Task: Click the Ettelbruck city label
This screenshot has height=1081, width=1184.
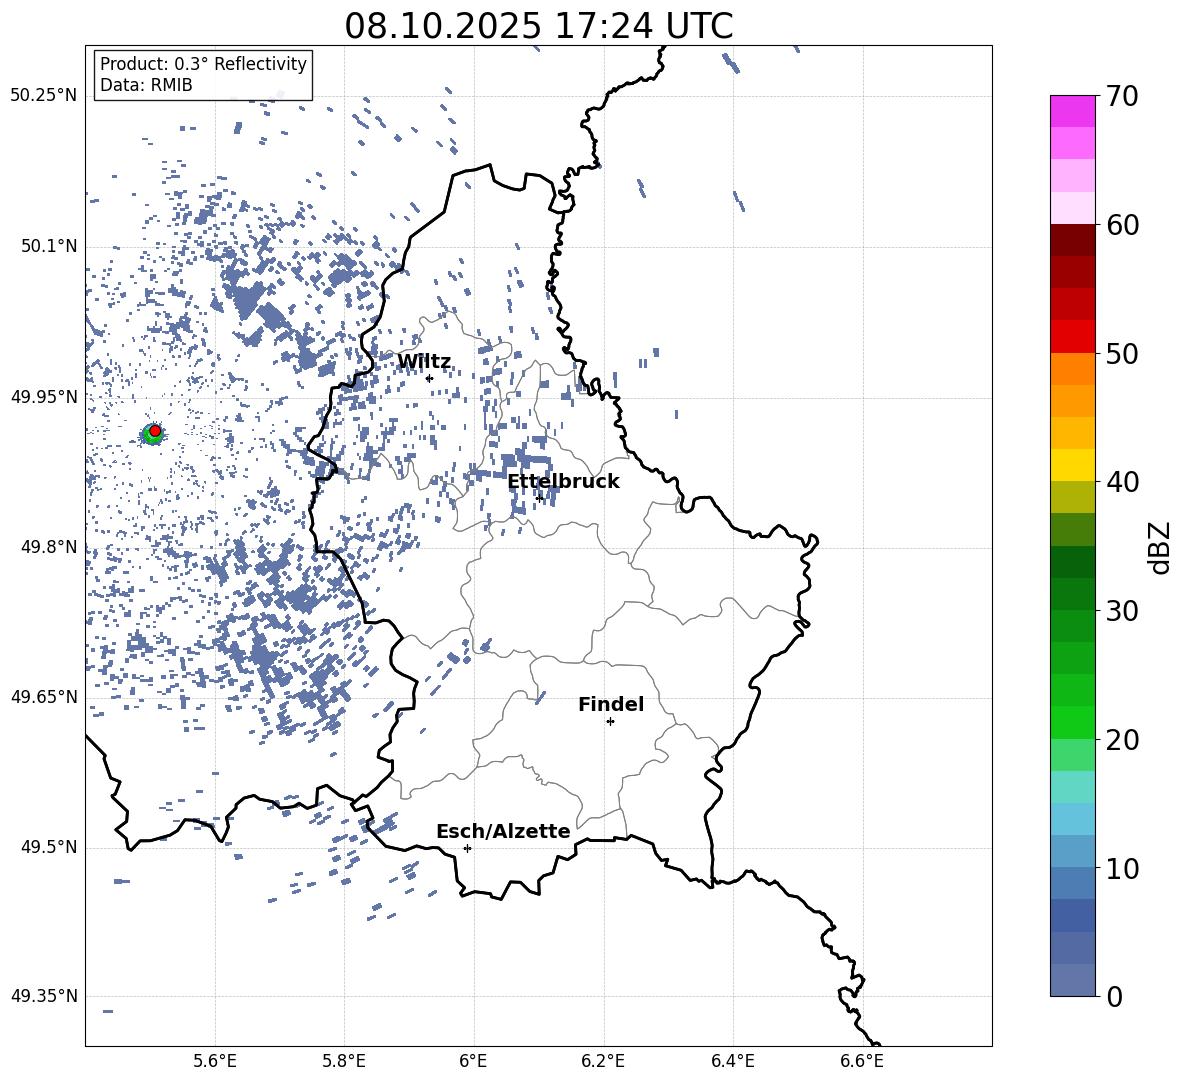Action: [563, 481]
